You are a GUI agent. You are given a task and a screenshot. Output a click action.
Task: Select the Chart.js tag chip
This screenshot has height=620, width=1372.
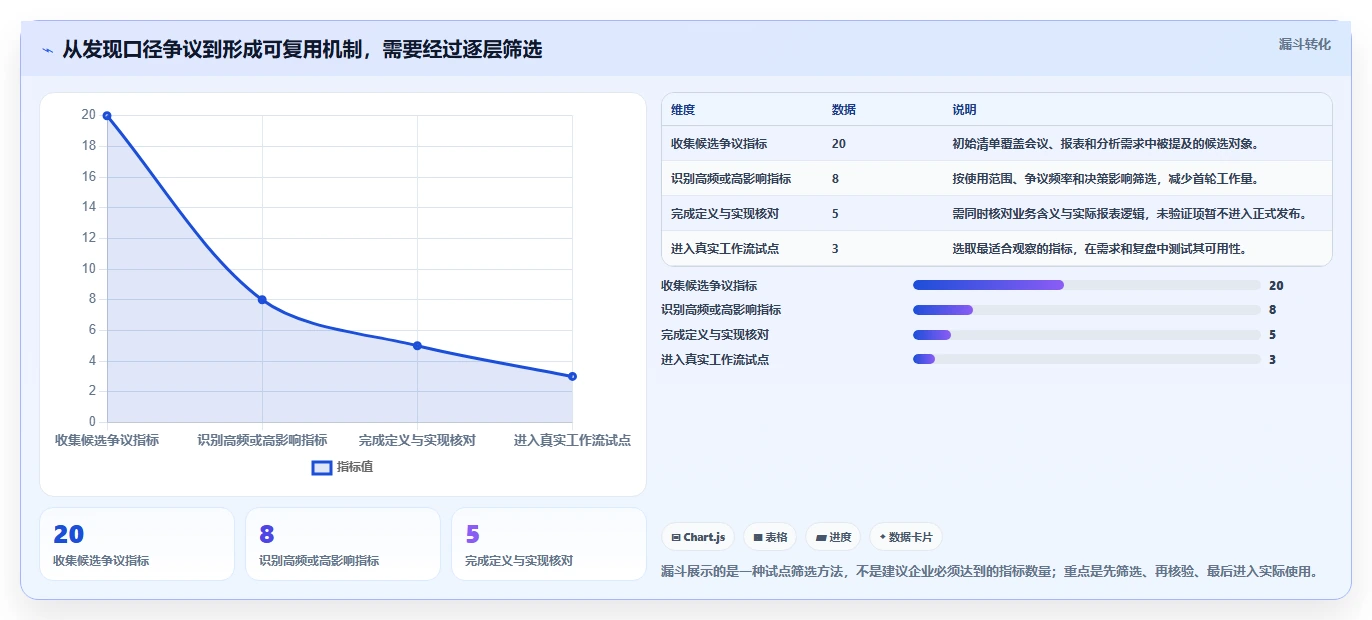tap(698, 537)
